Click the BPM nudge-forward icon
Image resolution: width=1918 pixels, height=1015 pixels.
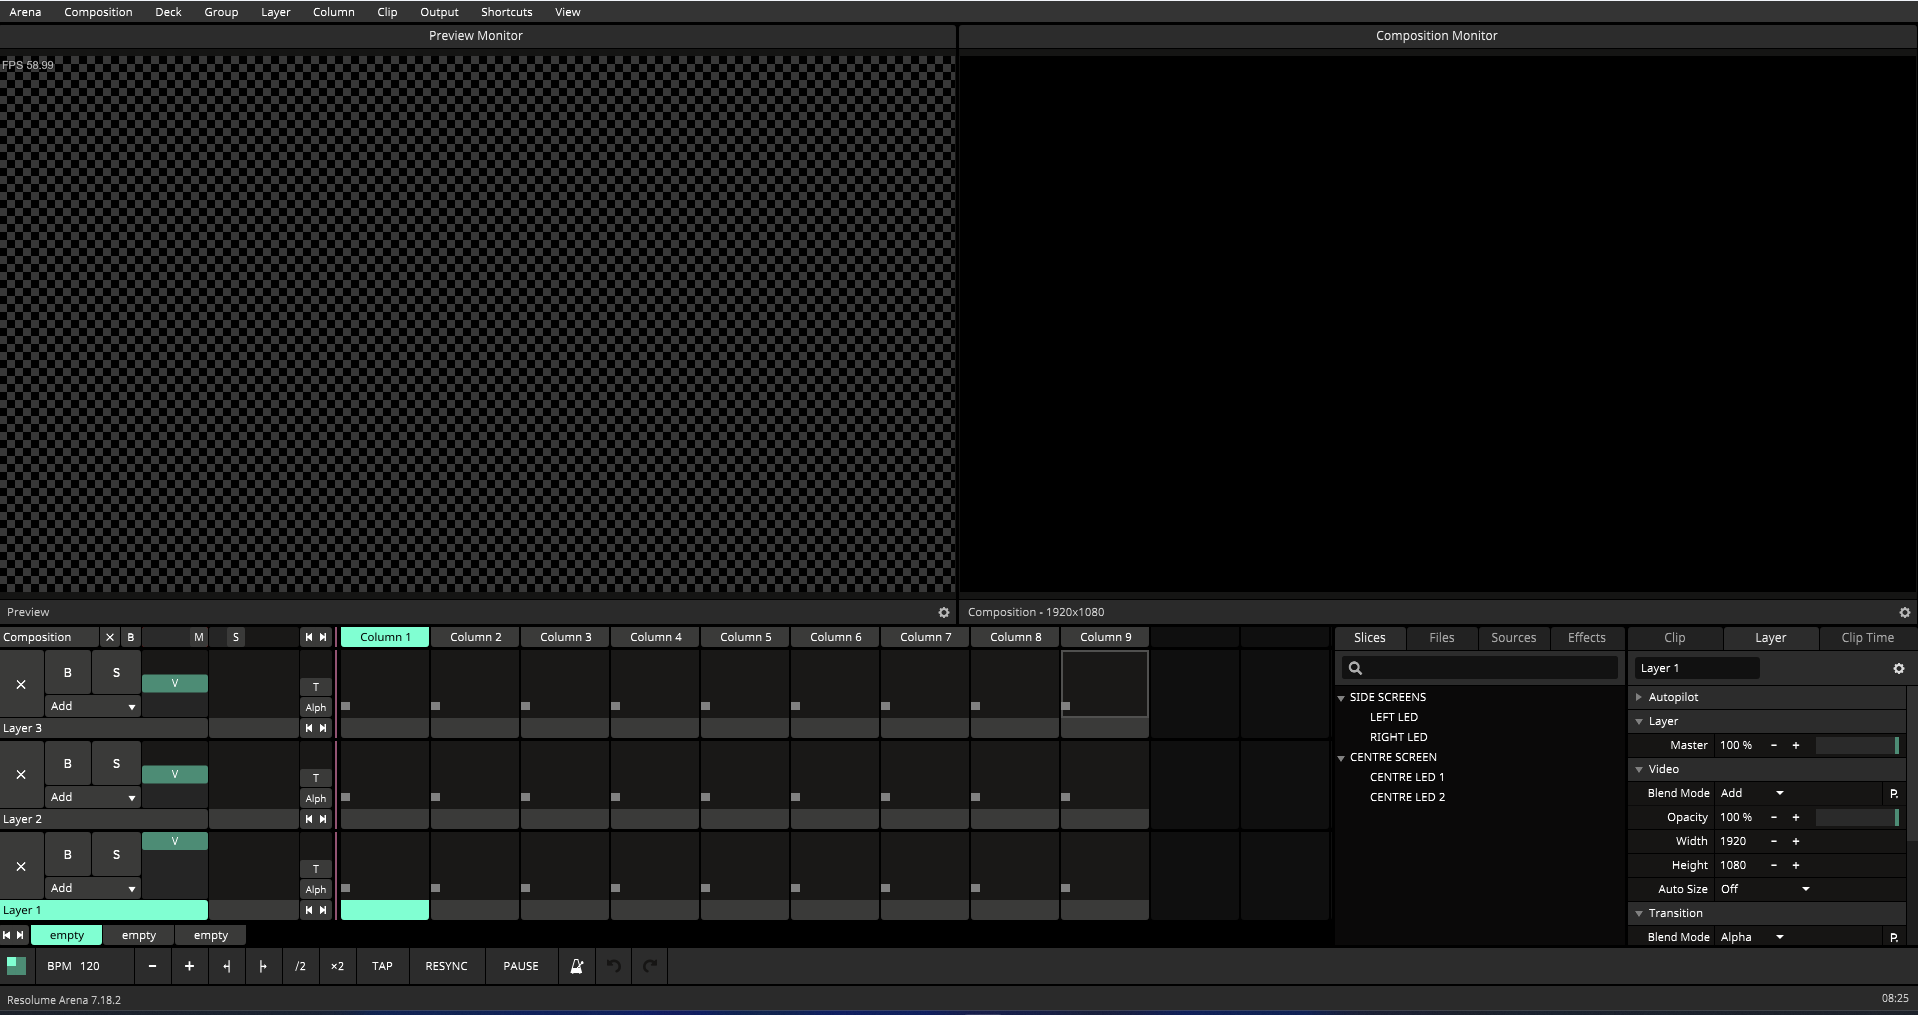(x=263, y=966)
